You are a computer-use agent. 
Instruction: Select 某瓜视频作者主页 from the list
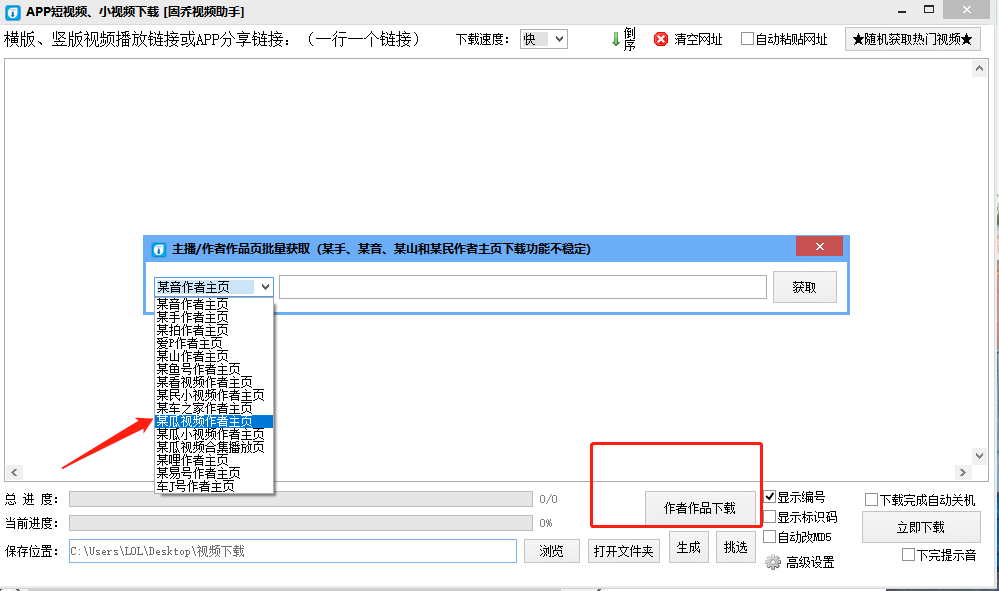214,422
